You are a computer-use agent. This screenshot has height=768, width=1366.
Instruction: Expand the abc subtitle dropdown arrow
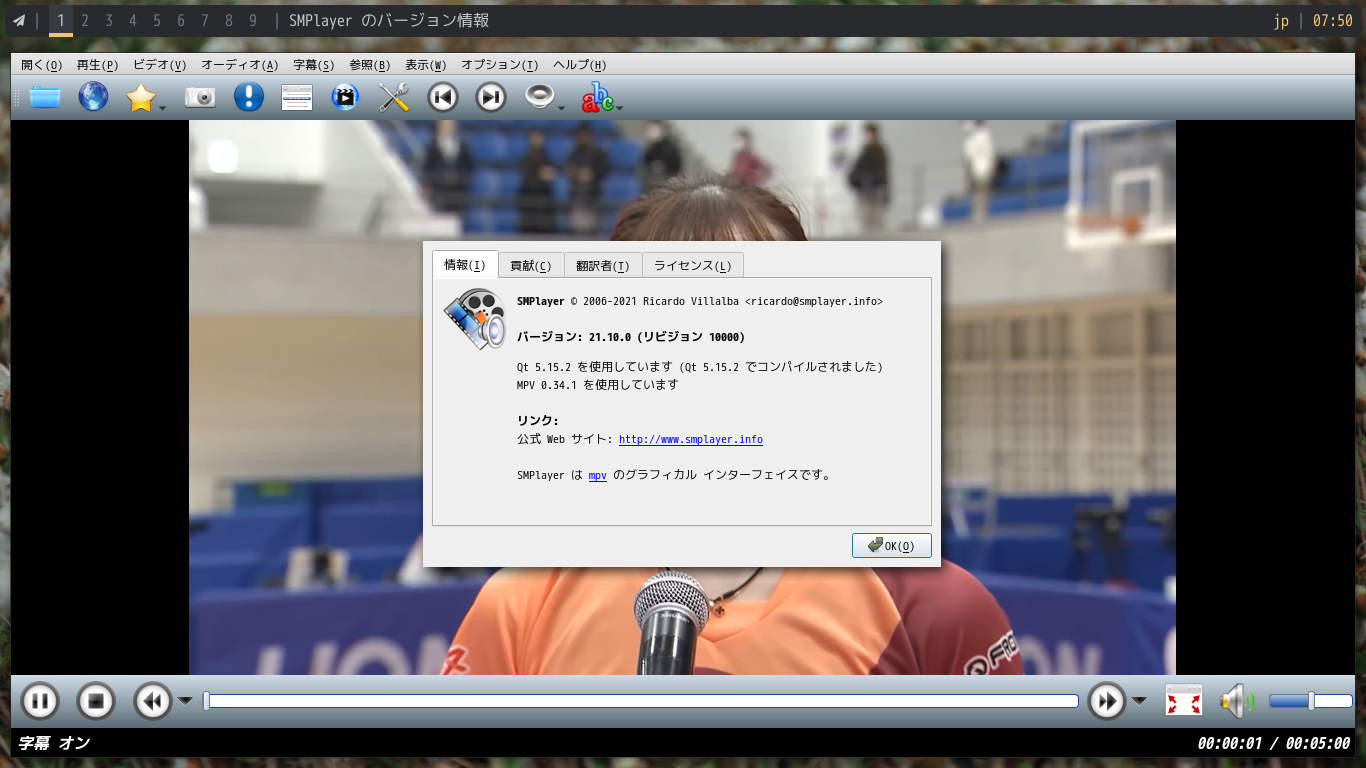[620, 108]
